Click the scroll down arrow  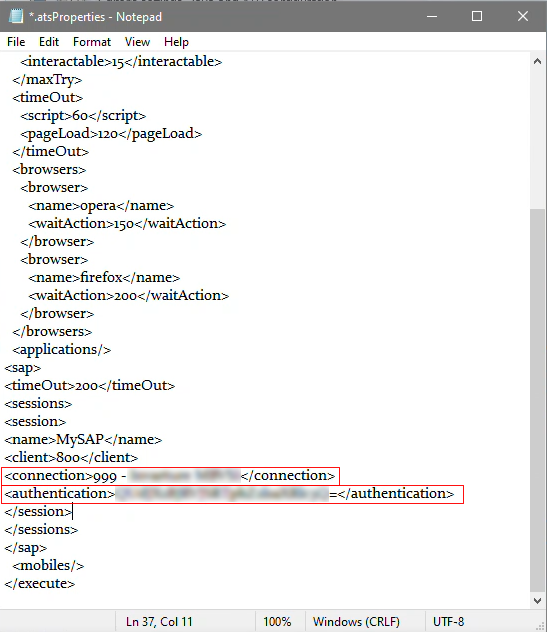[x=537, y=601]
